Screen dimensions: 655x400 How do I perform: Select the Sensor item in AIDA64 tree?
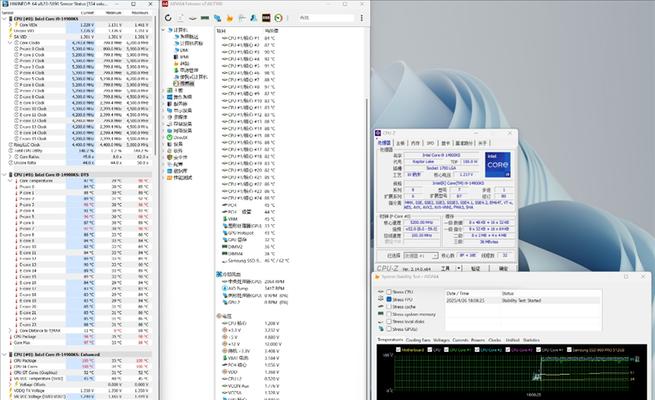click(x=184, y=84)
